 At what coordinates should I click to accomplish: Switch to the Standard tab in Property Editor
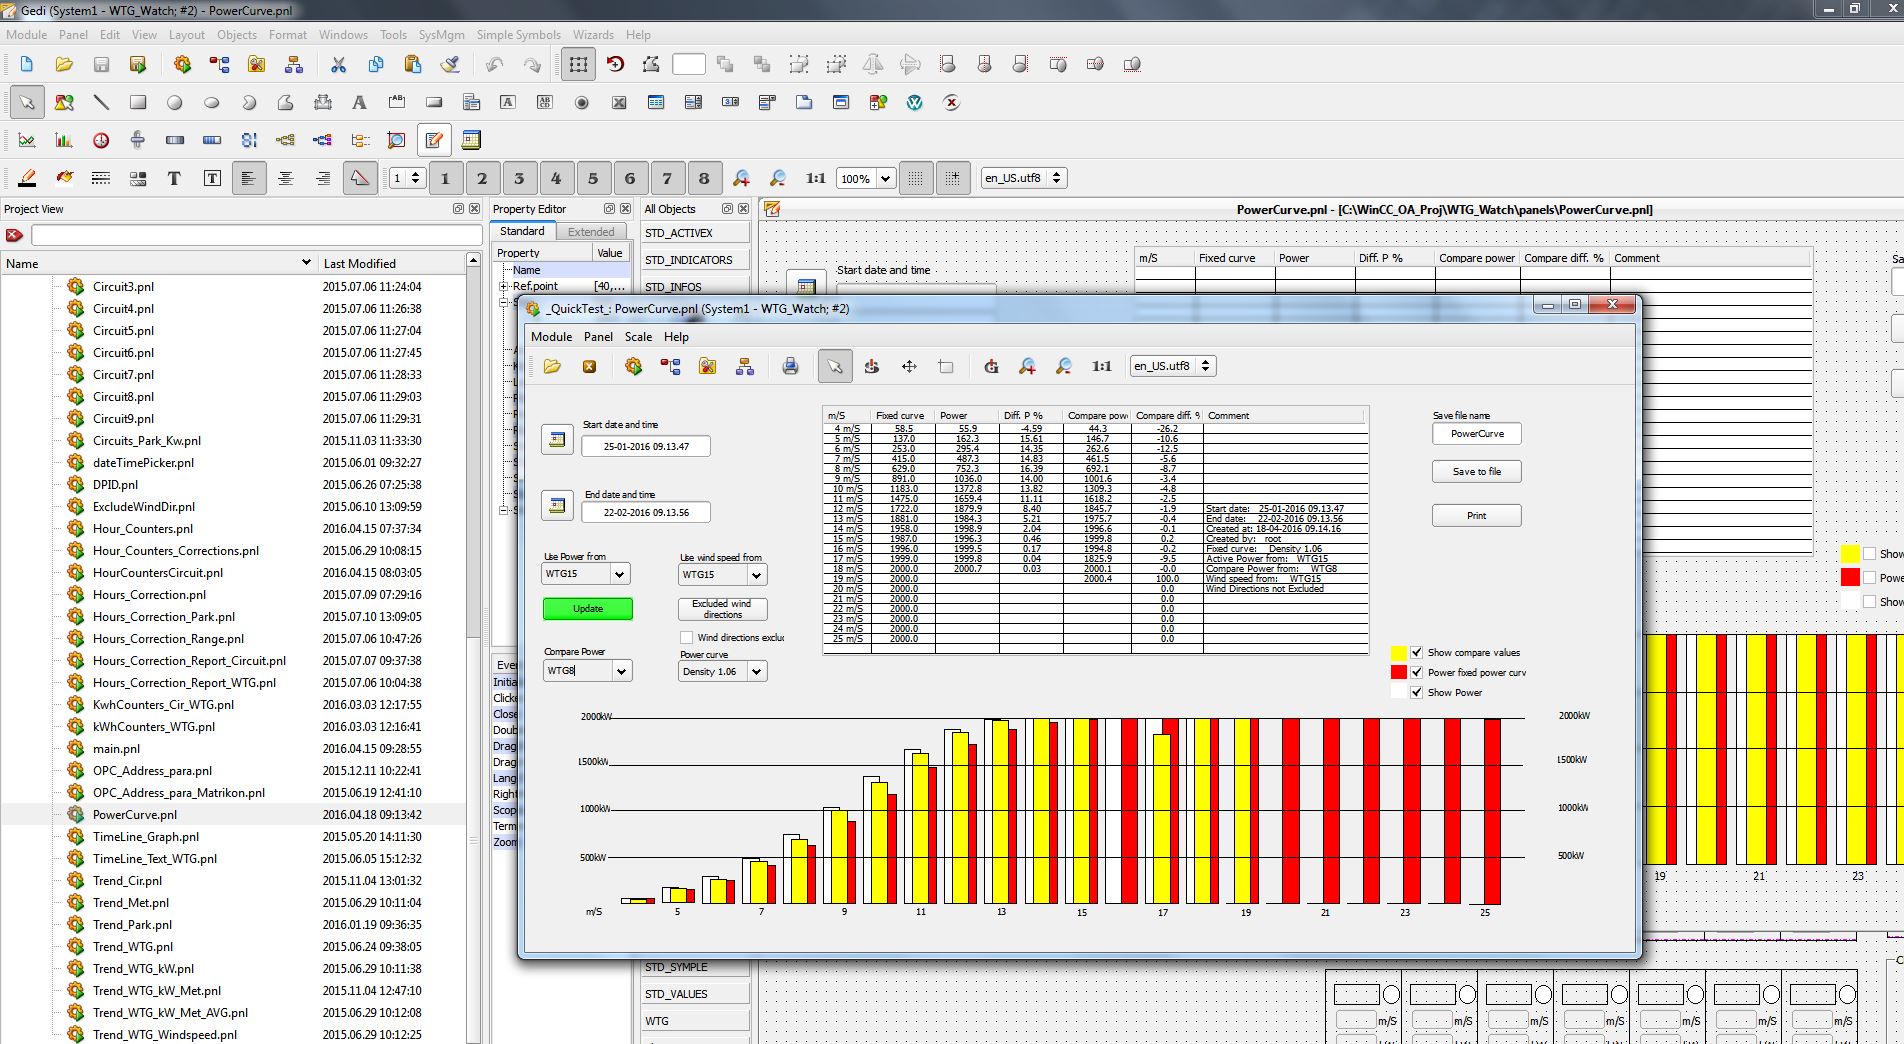coord(522,231)
